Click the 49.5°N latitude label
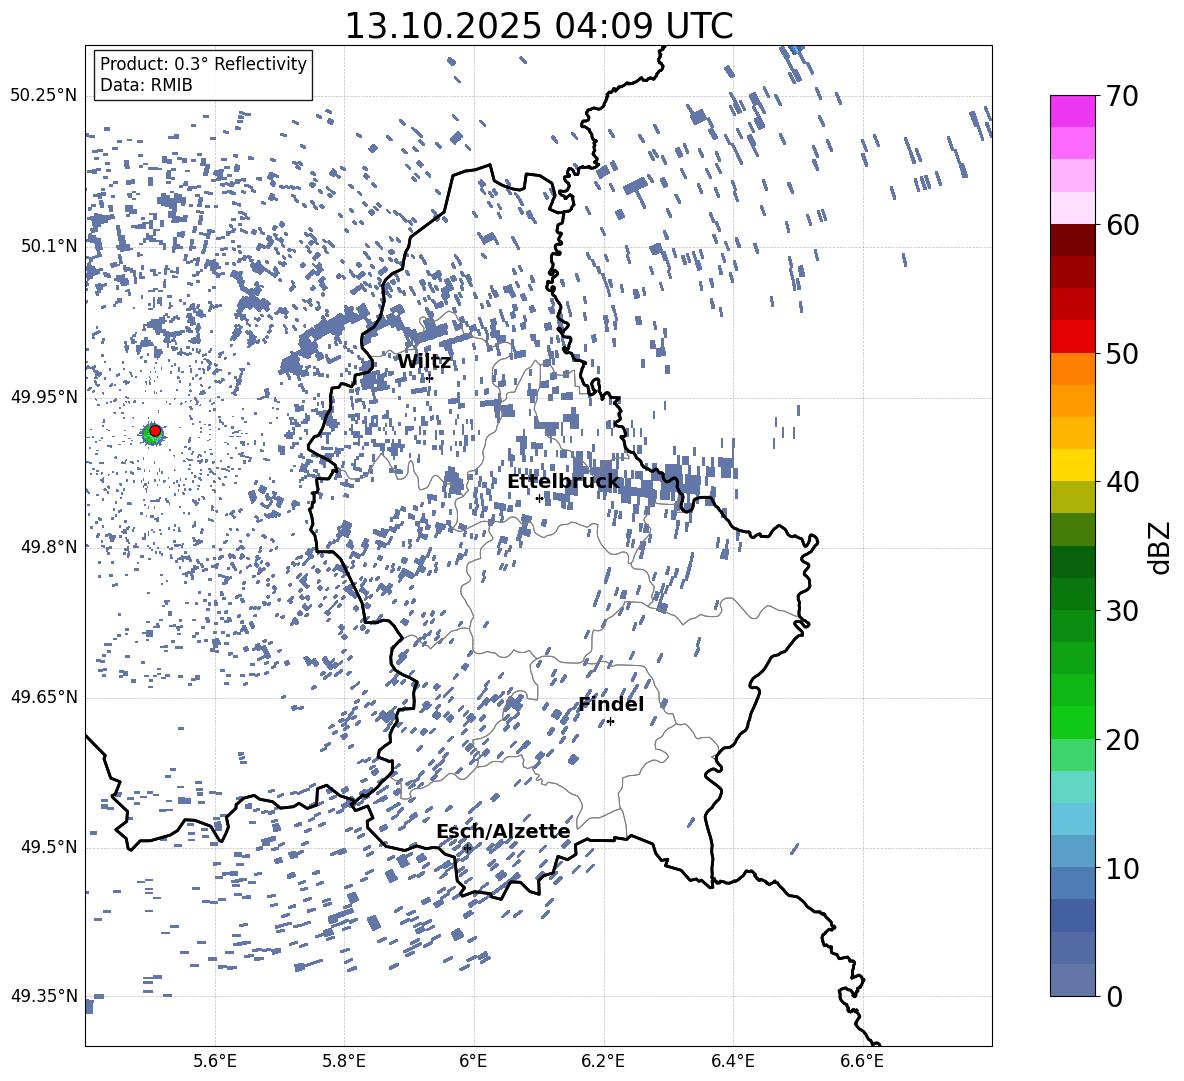 48,847
